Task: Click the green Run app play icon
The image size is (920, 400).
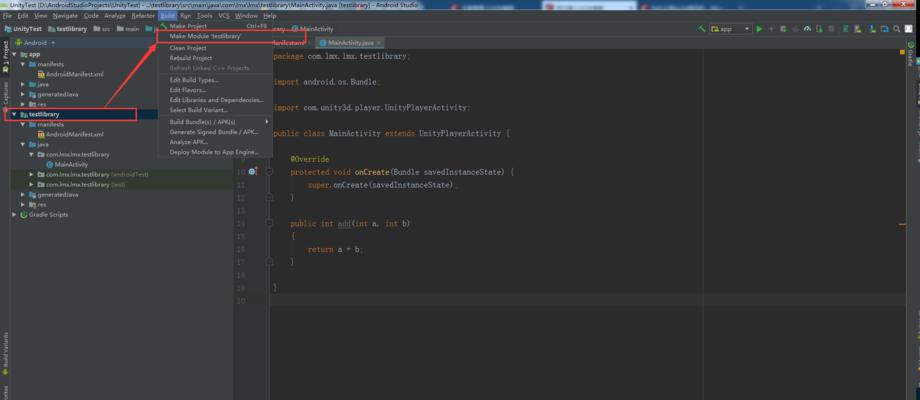Action: click(759, 29)
